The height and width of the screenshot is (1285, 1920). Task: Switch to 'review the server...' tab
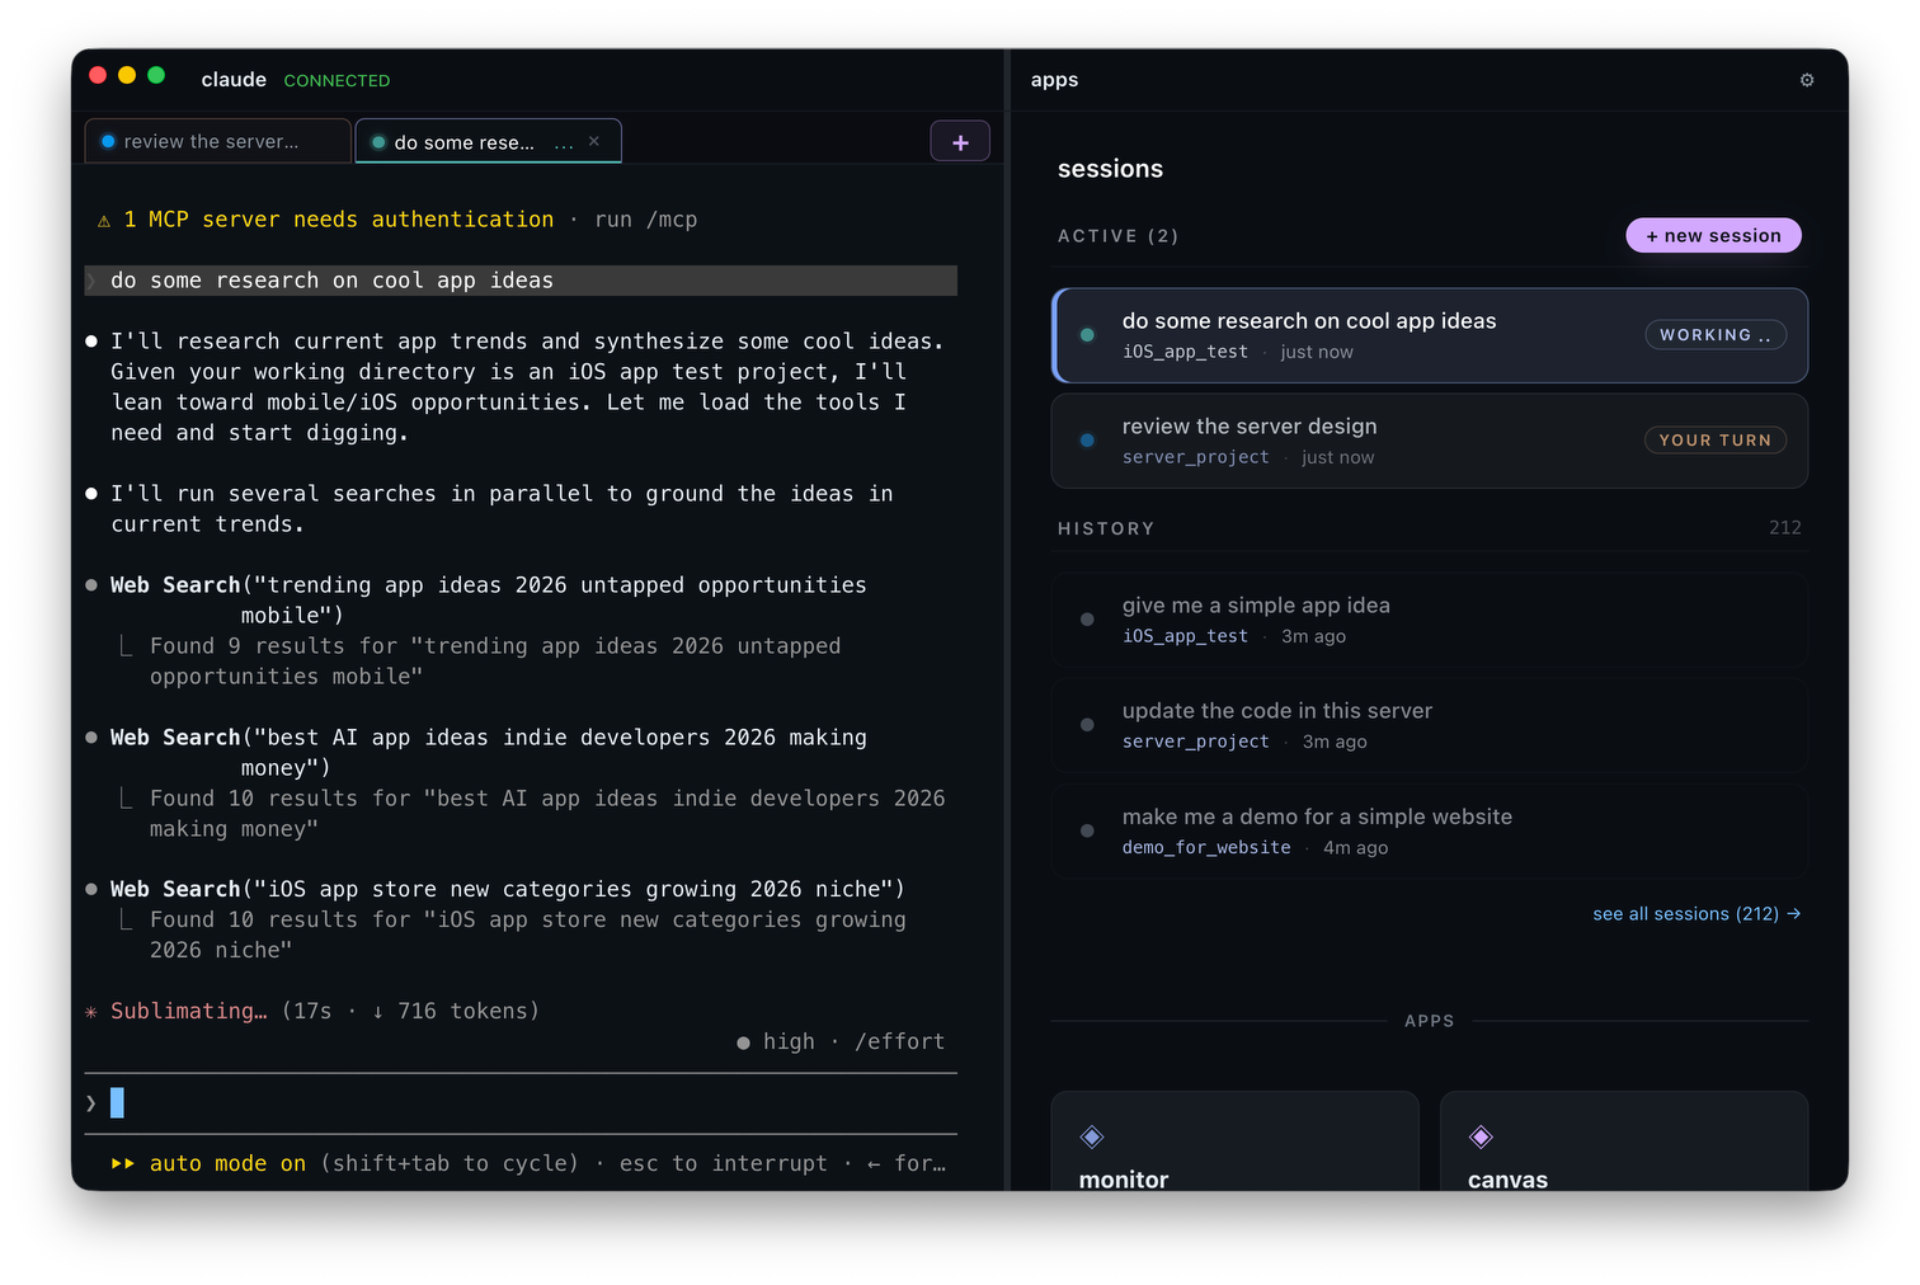point(218,141)
